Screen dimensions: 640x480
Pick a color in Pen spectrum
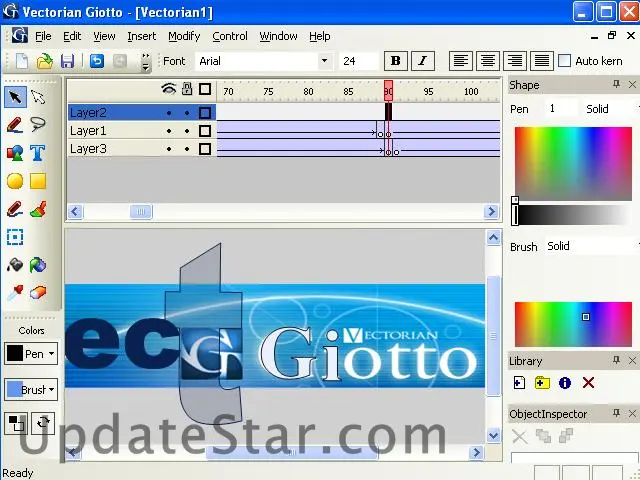coord(573,164)
